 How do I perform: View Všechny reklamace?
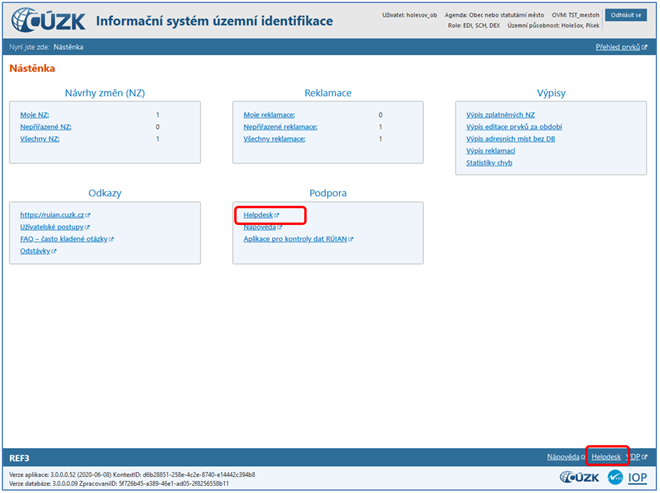274,139
